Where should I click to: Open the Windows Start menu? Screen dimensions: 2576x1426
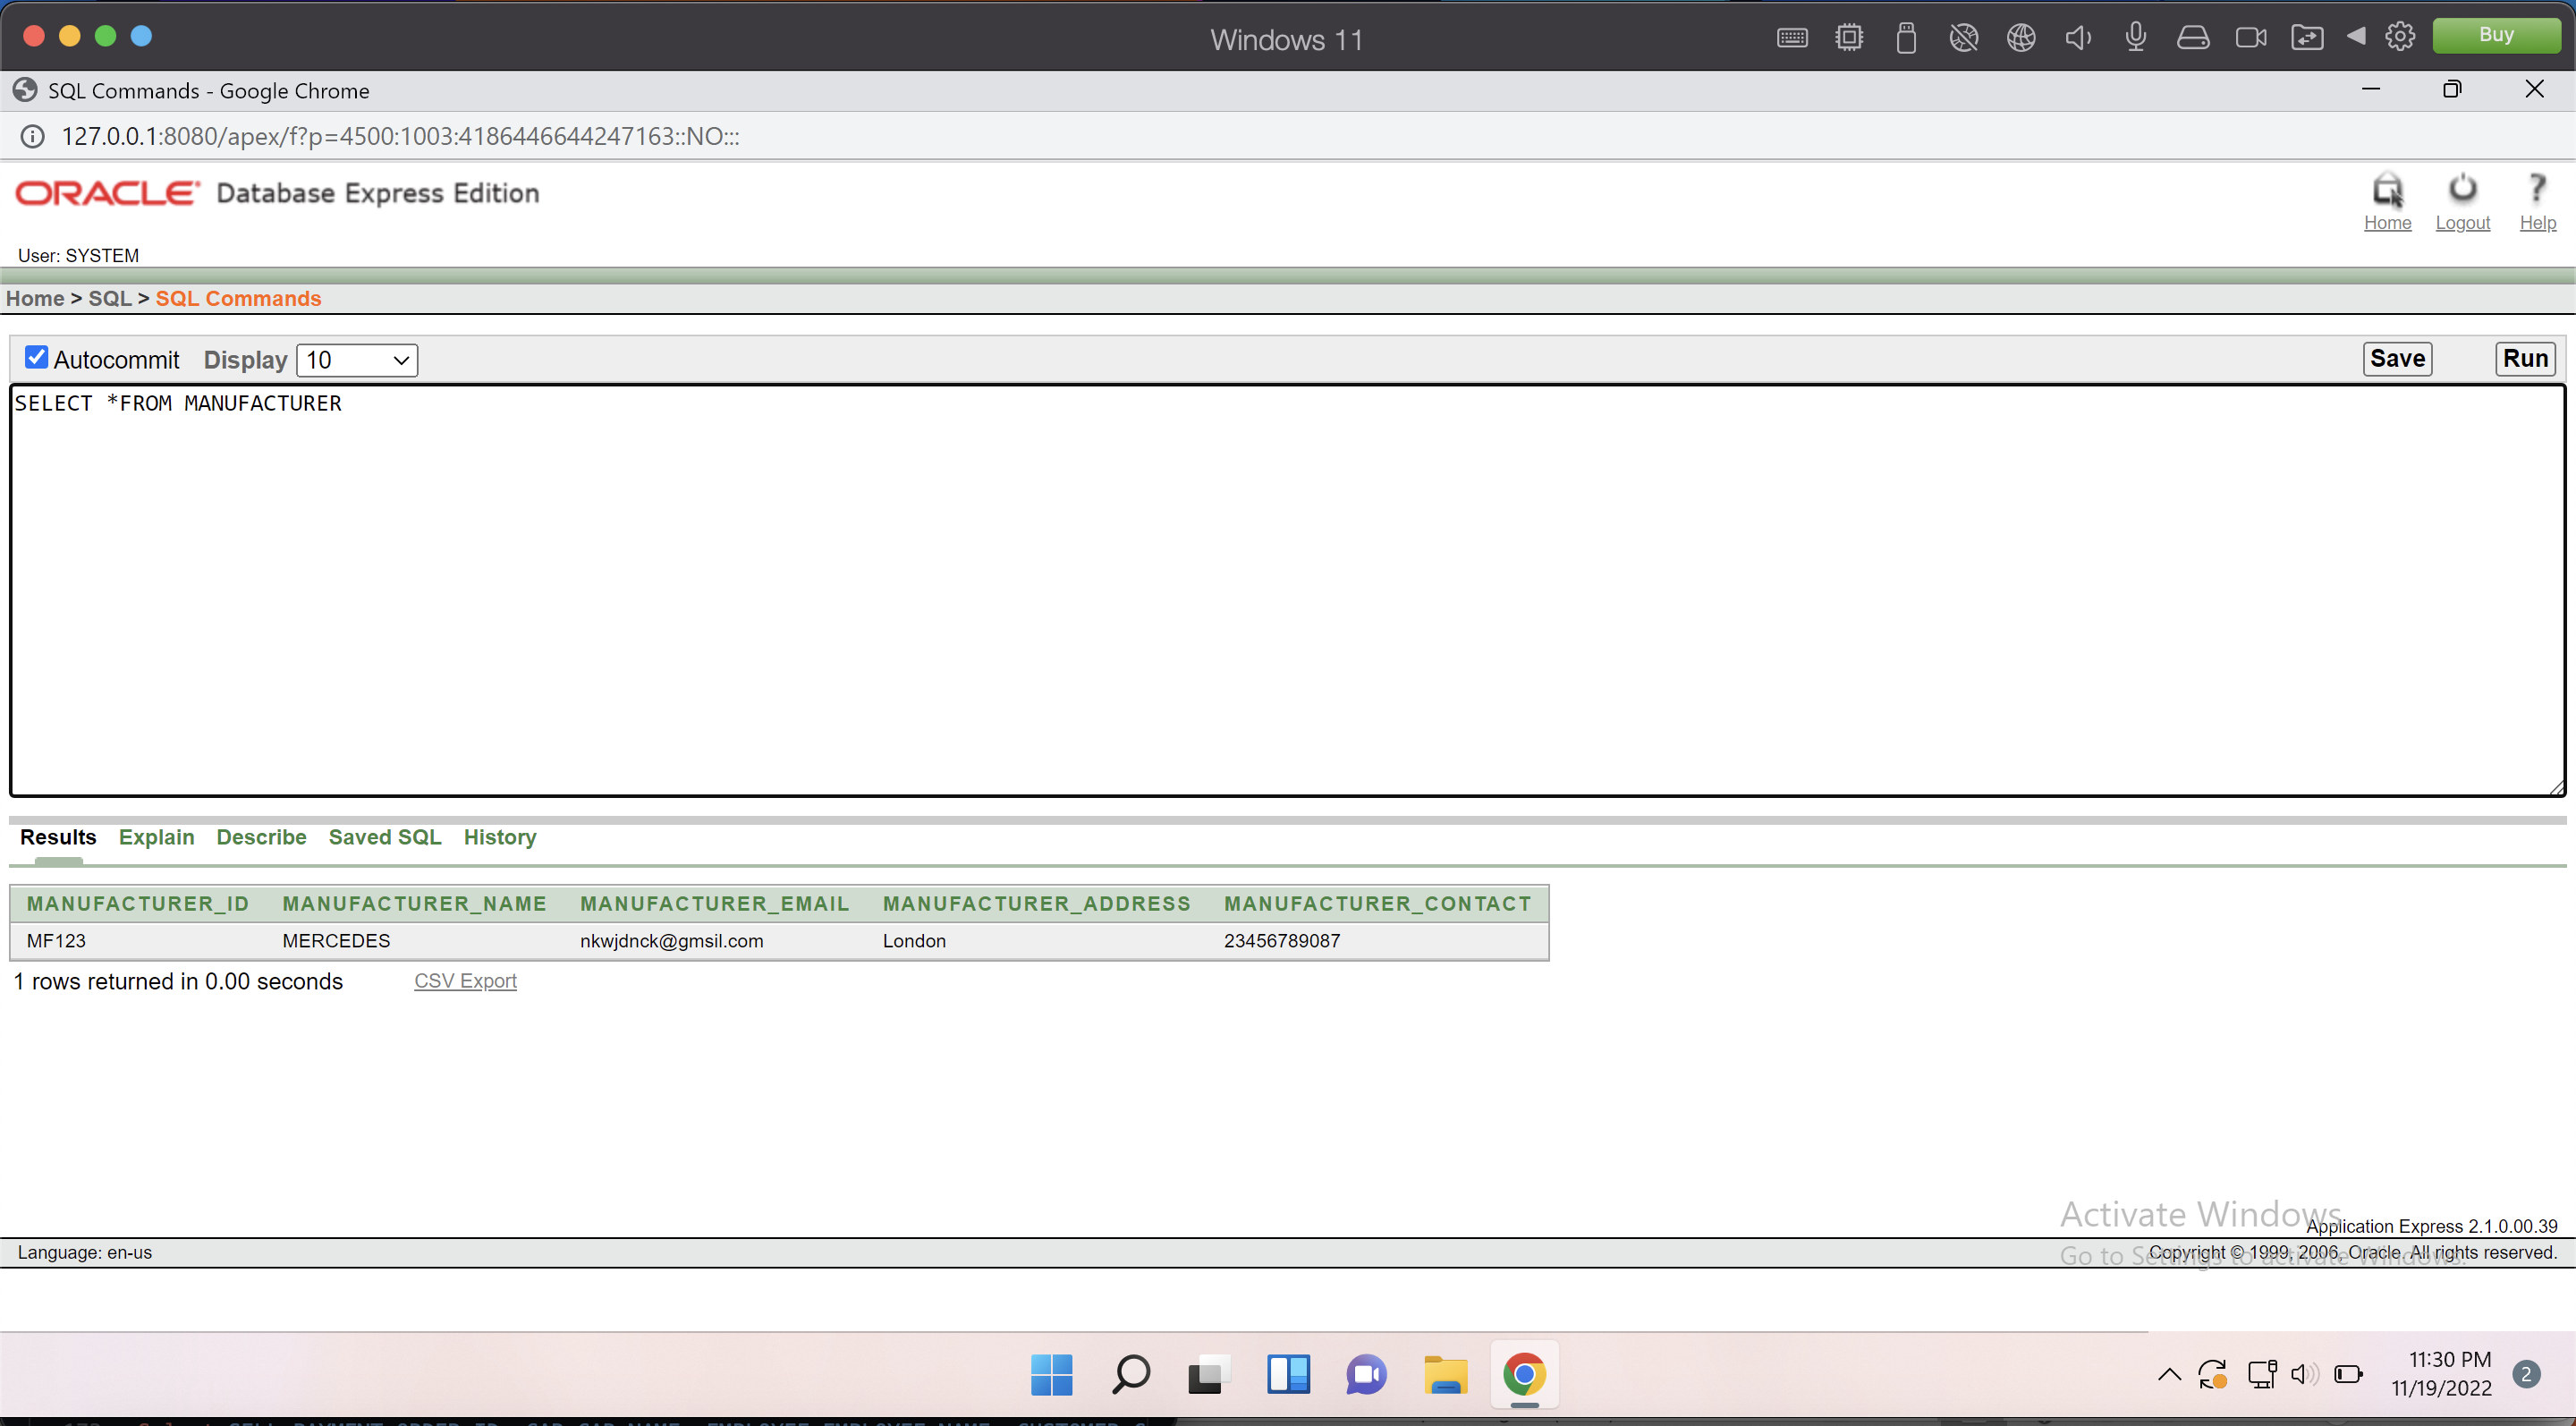[x=1051, y=1375]
